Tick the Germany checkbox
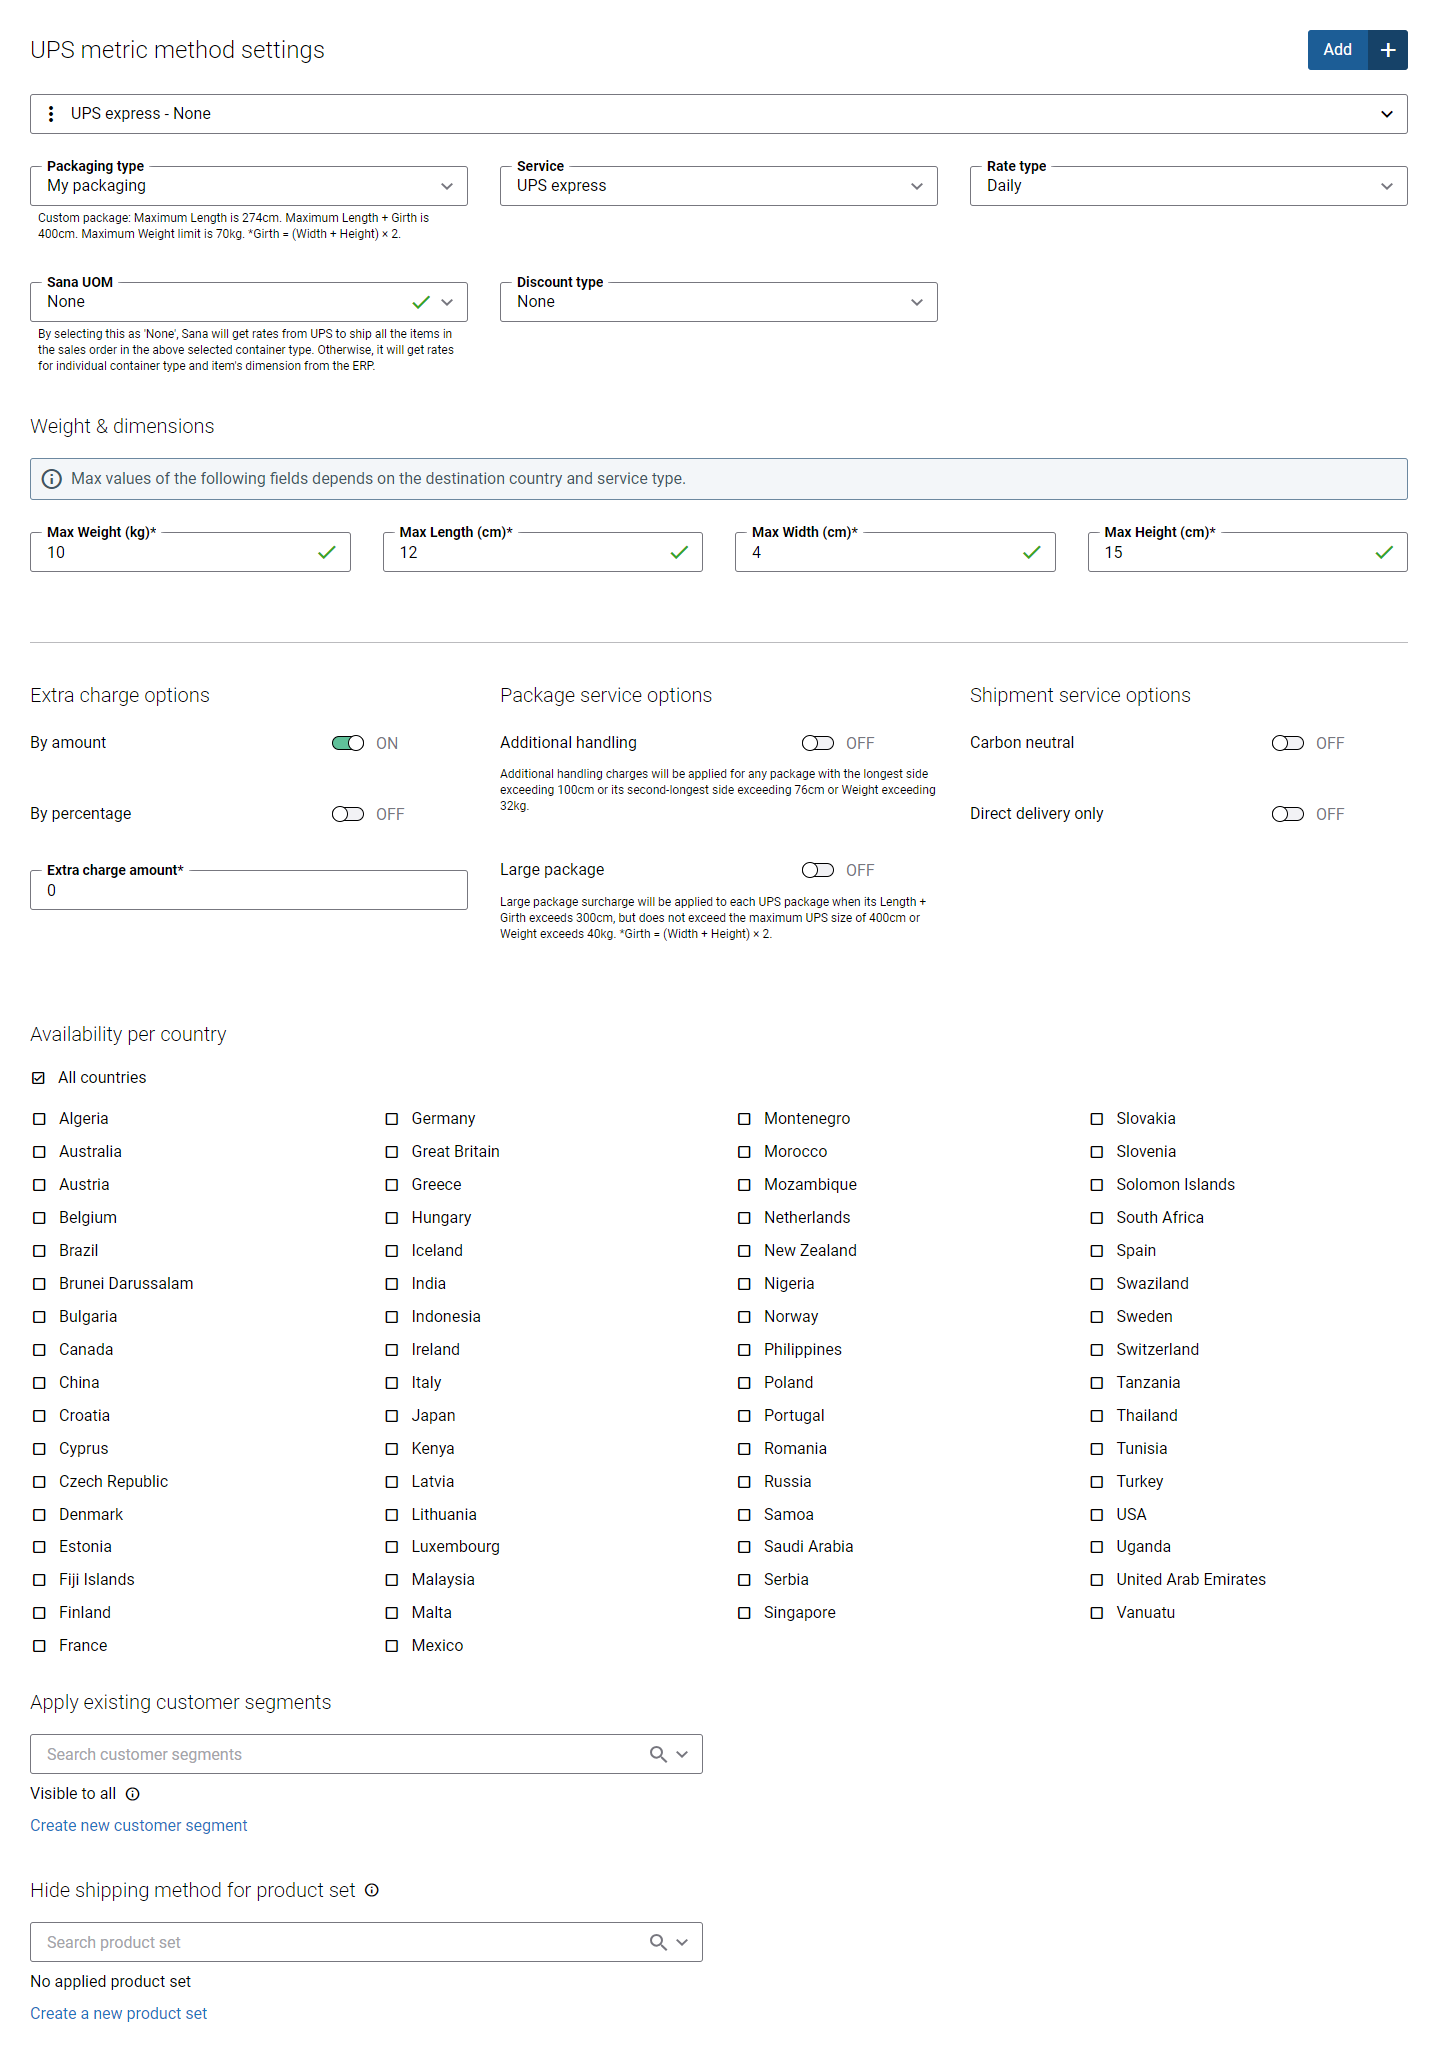Viewport: 1434px width, 2053px height. (x=392, y=1119)
